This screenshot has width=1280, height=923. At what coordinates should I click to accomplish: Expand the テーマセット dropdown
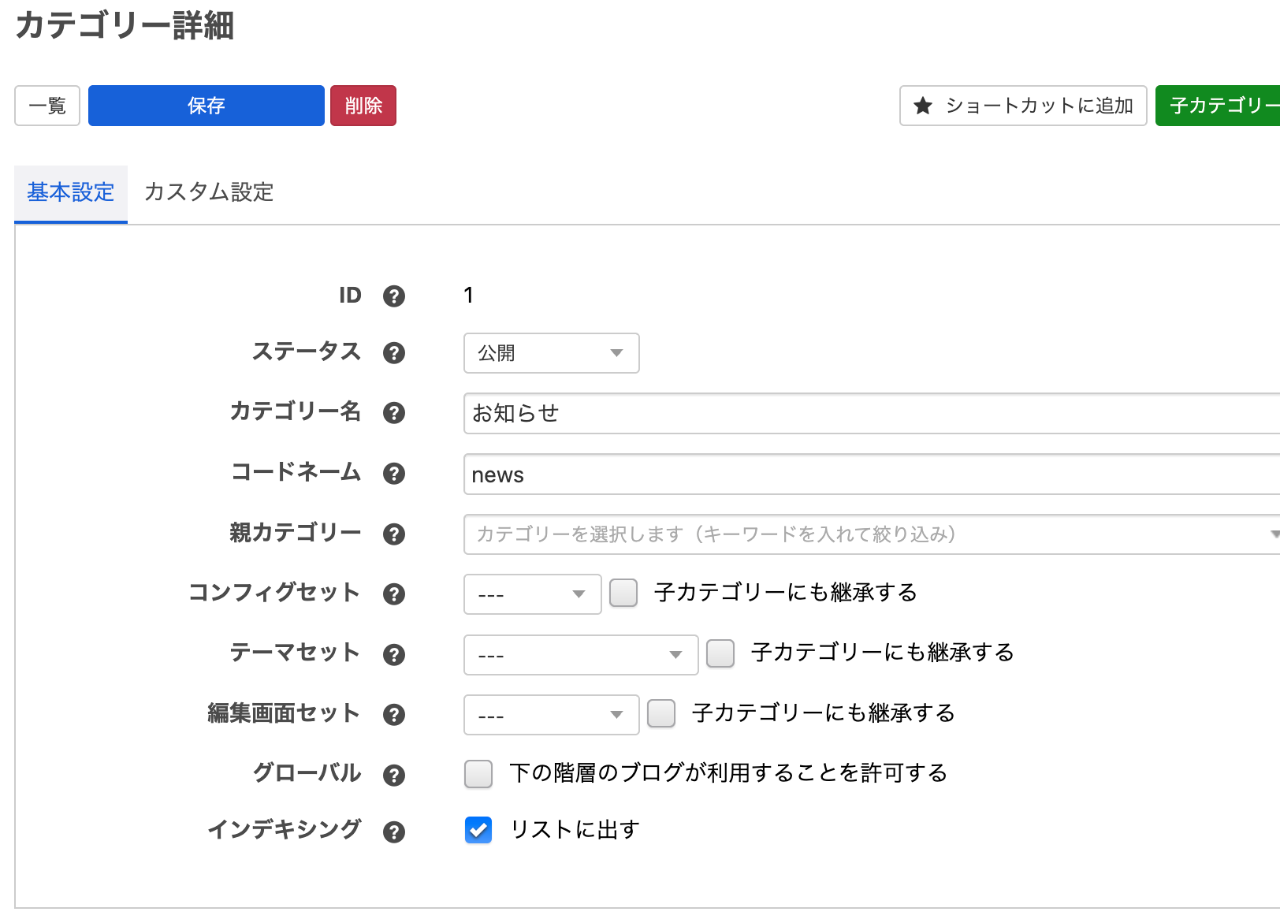click(580, 654)
